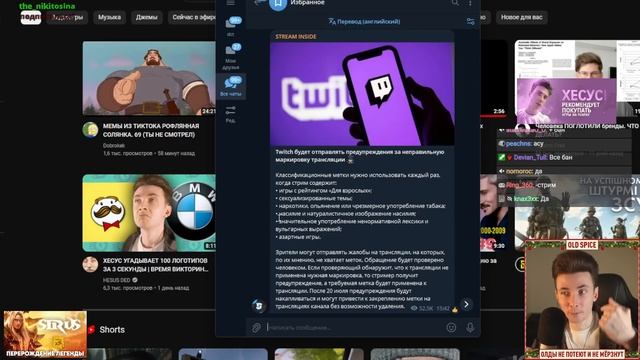Open the МЕМЫ ИЗ ТИКТОКА video thumbnail
640x360 pixels.
coord(149,78)
